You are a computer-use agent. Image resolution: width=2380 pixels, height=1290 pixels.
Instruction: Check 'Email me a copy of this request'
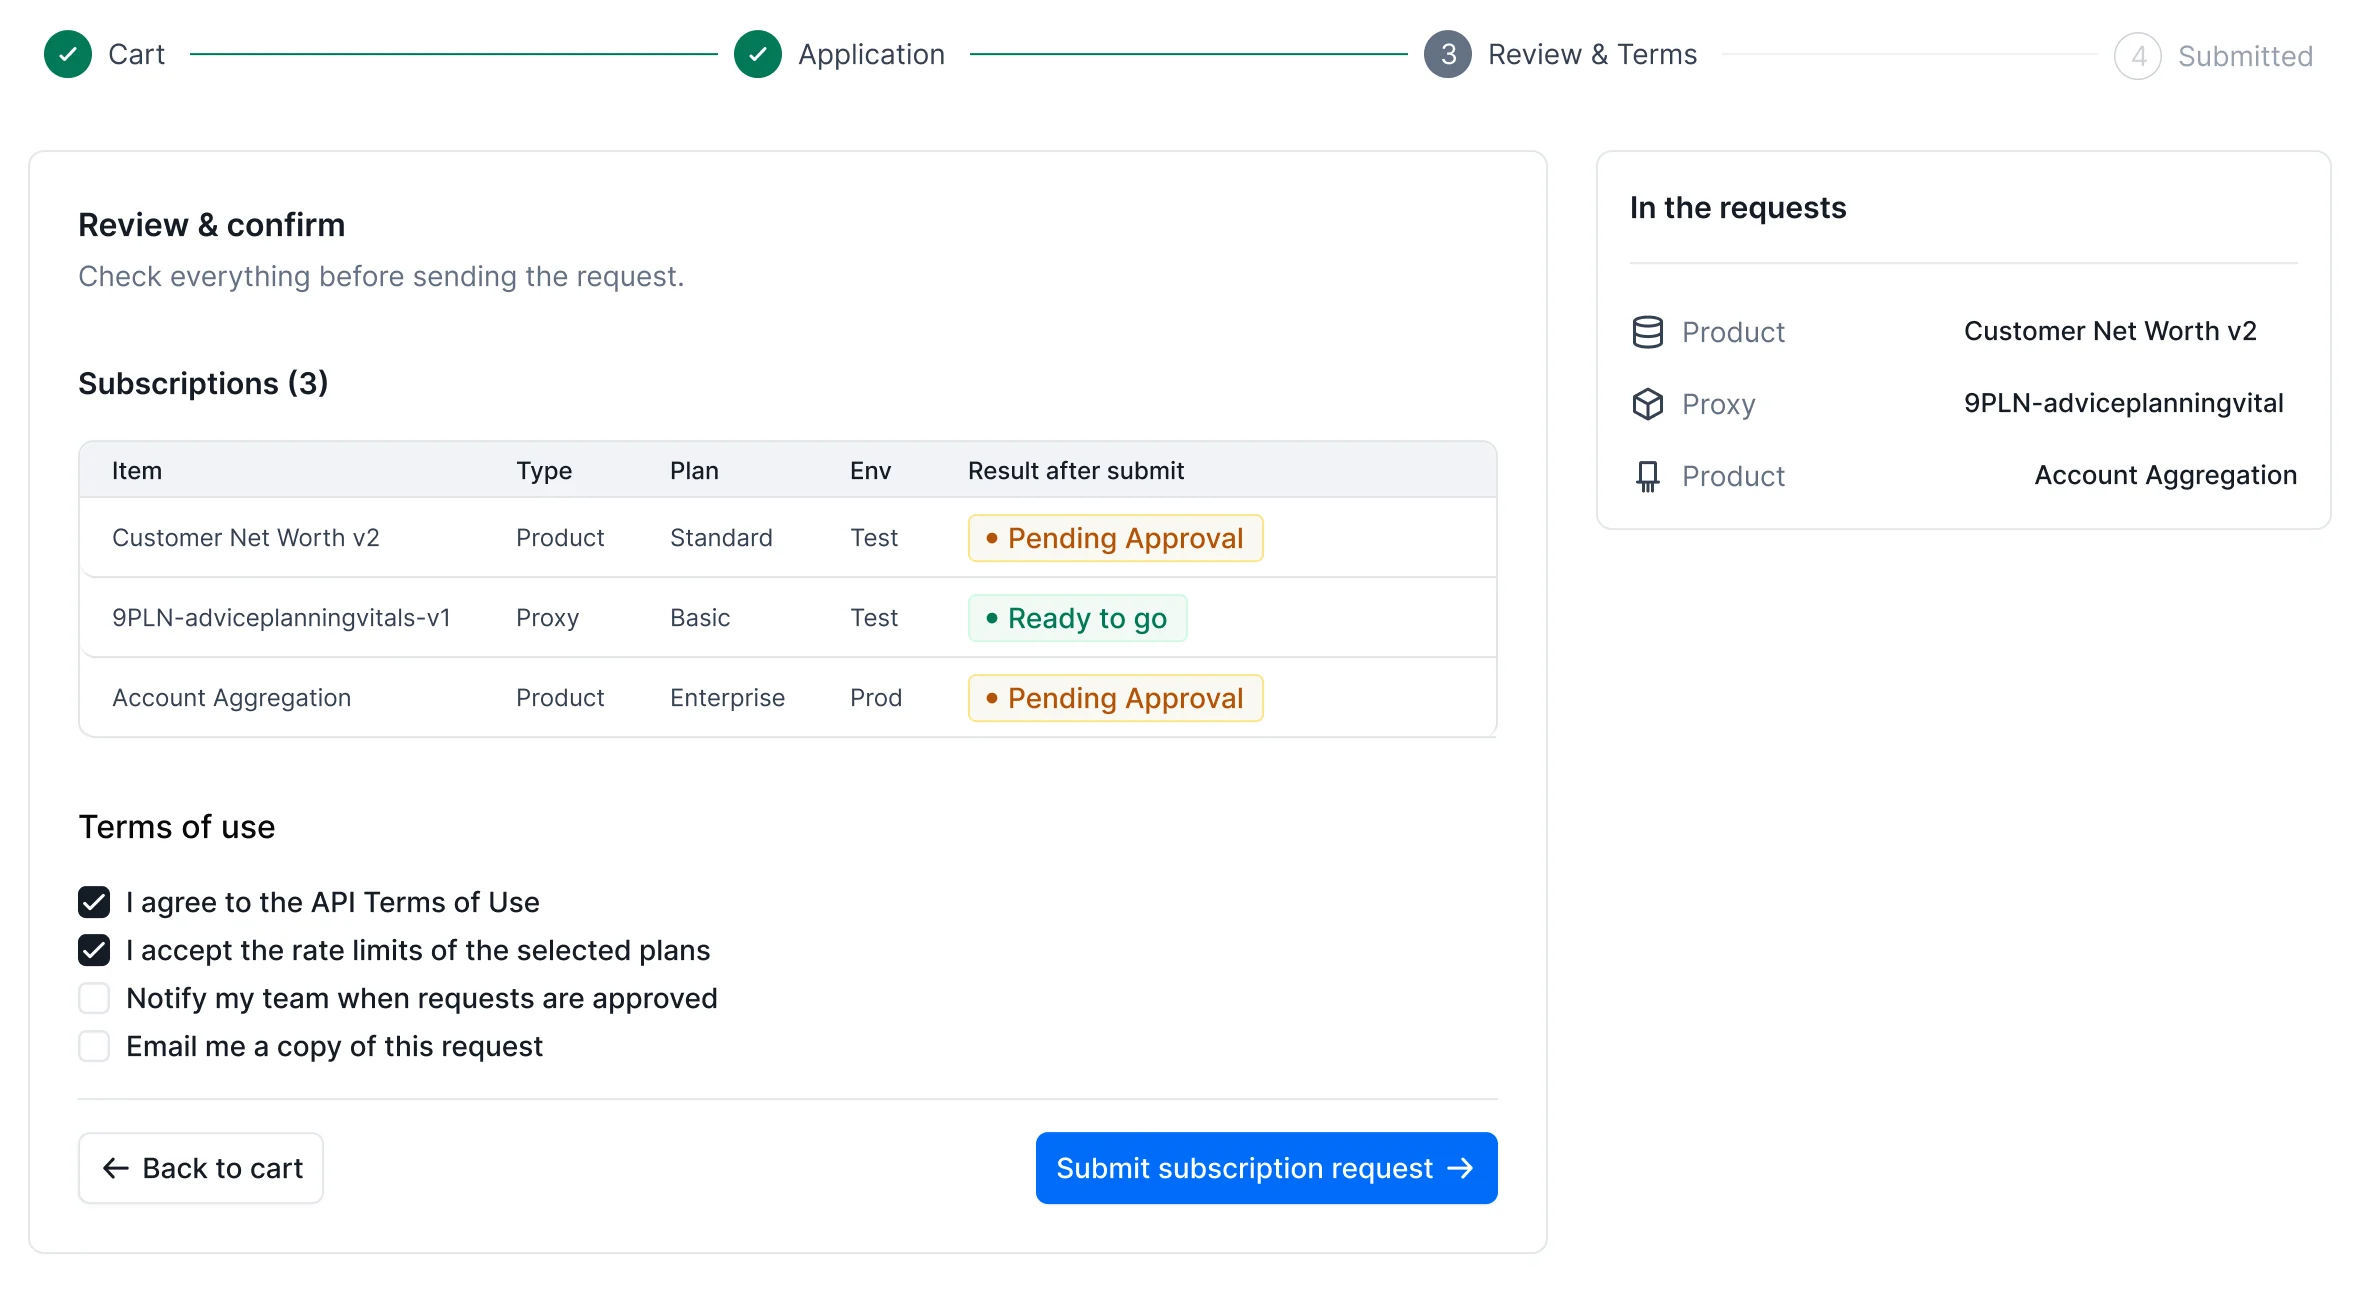[94, 1046]
